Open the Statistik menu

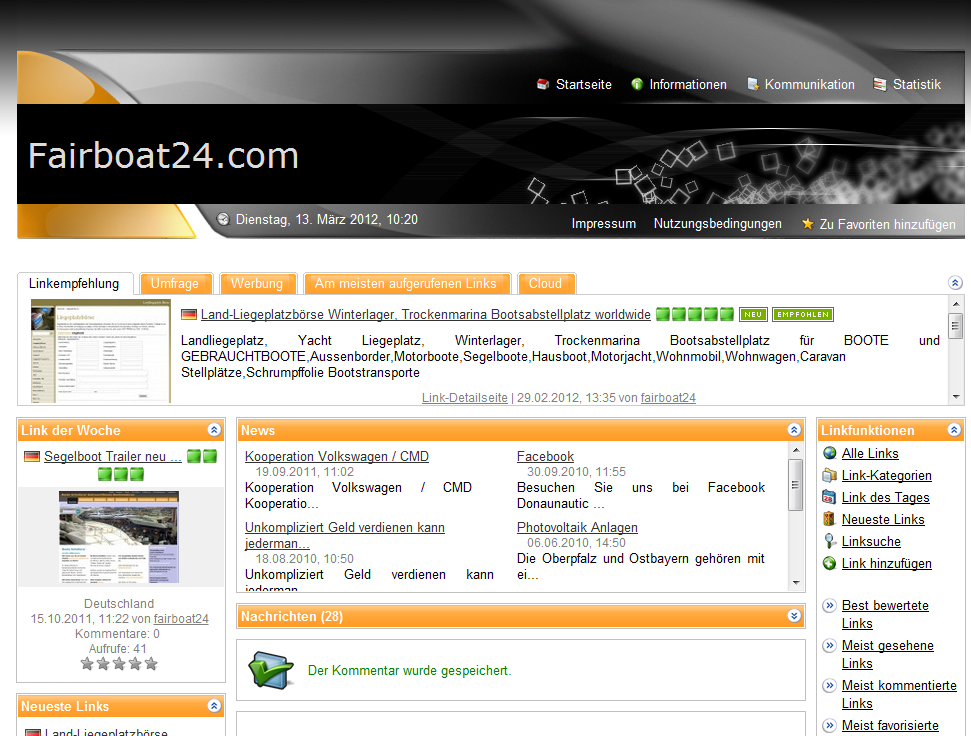[x=917, y=84]
